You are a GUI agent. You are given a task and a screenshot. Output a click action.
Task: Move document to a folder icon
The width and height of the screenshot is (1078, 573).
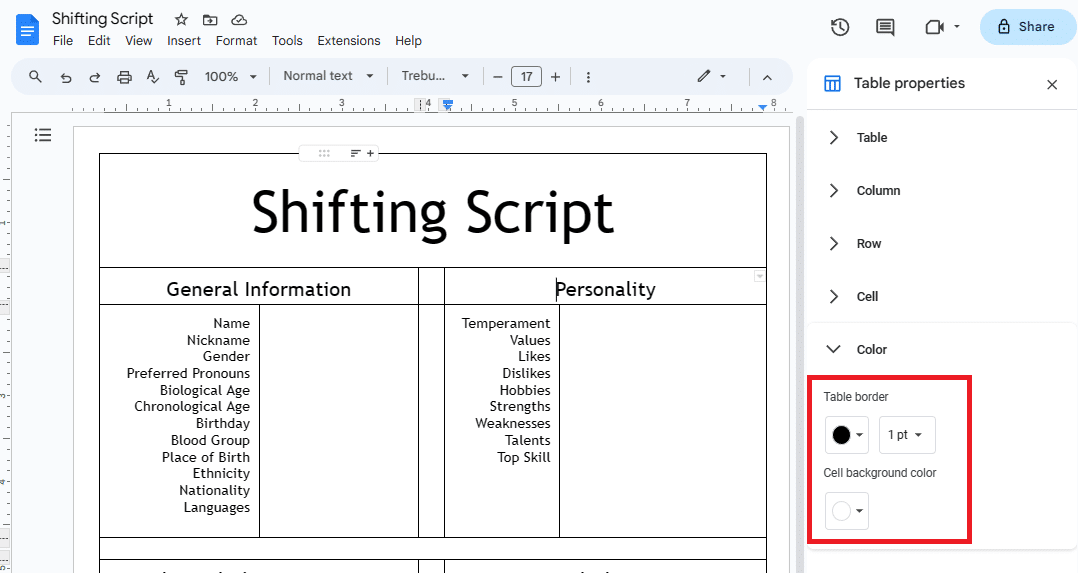click(210, 20)
